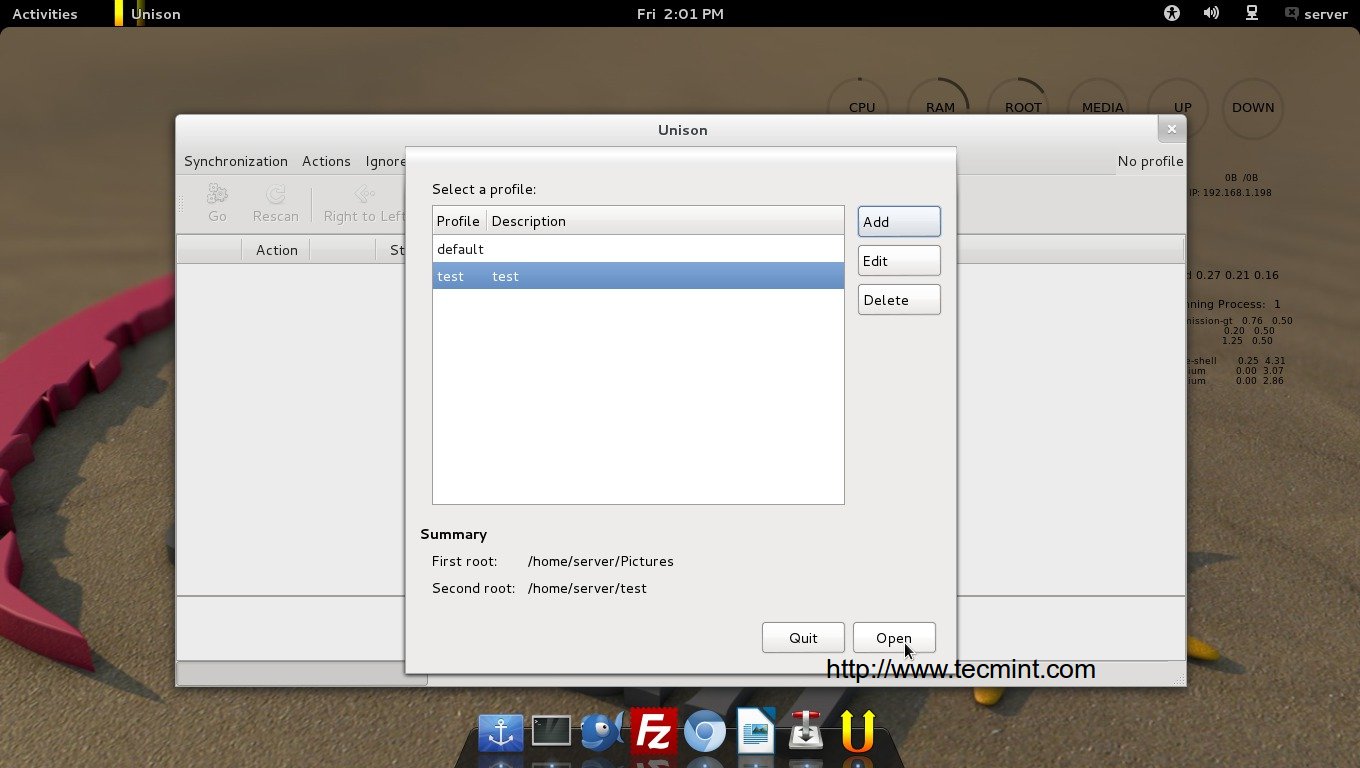Viewport: 1360px width, 768px height.
Task: Click the accessibility icon in top bar
Action: pyautogui.click(x=1172, y=13)
